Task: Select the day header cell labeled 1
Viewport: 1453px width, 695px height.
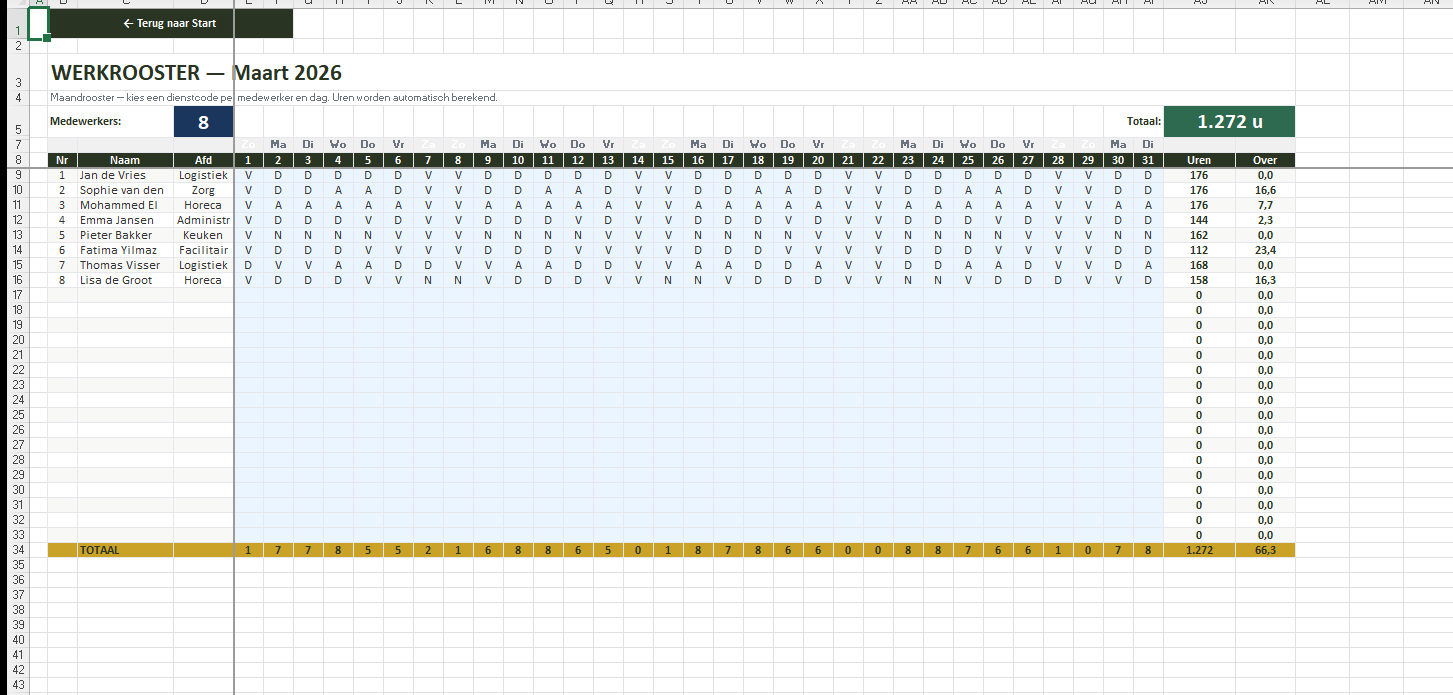Action: point(247,159)
